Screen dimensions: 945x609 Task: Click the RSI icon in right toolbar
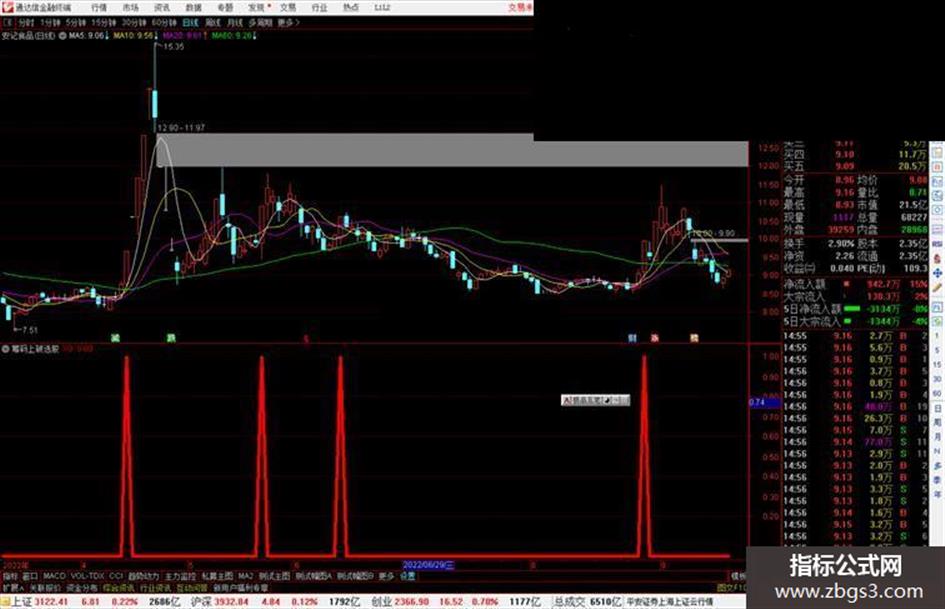937,244
